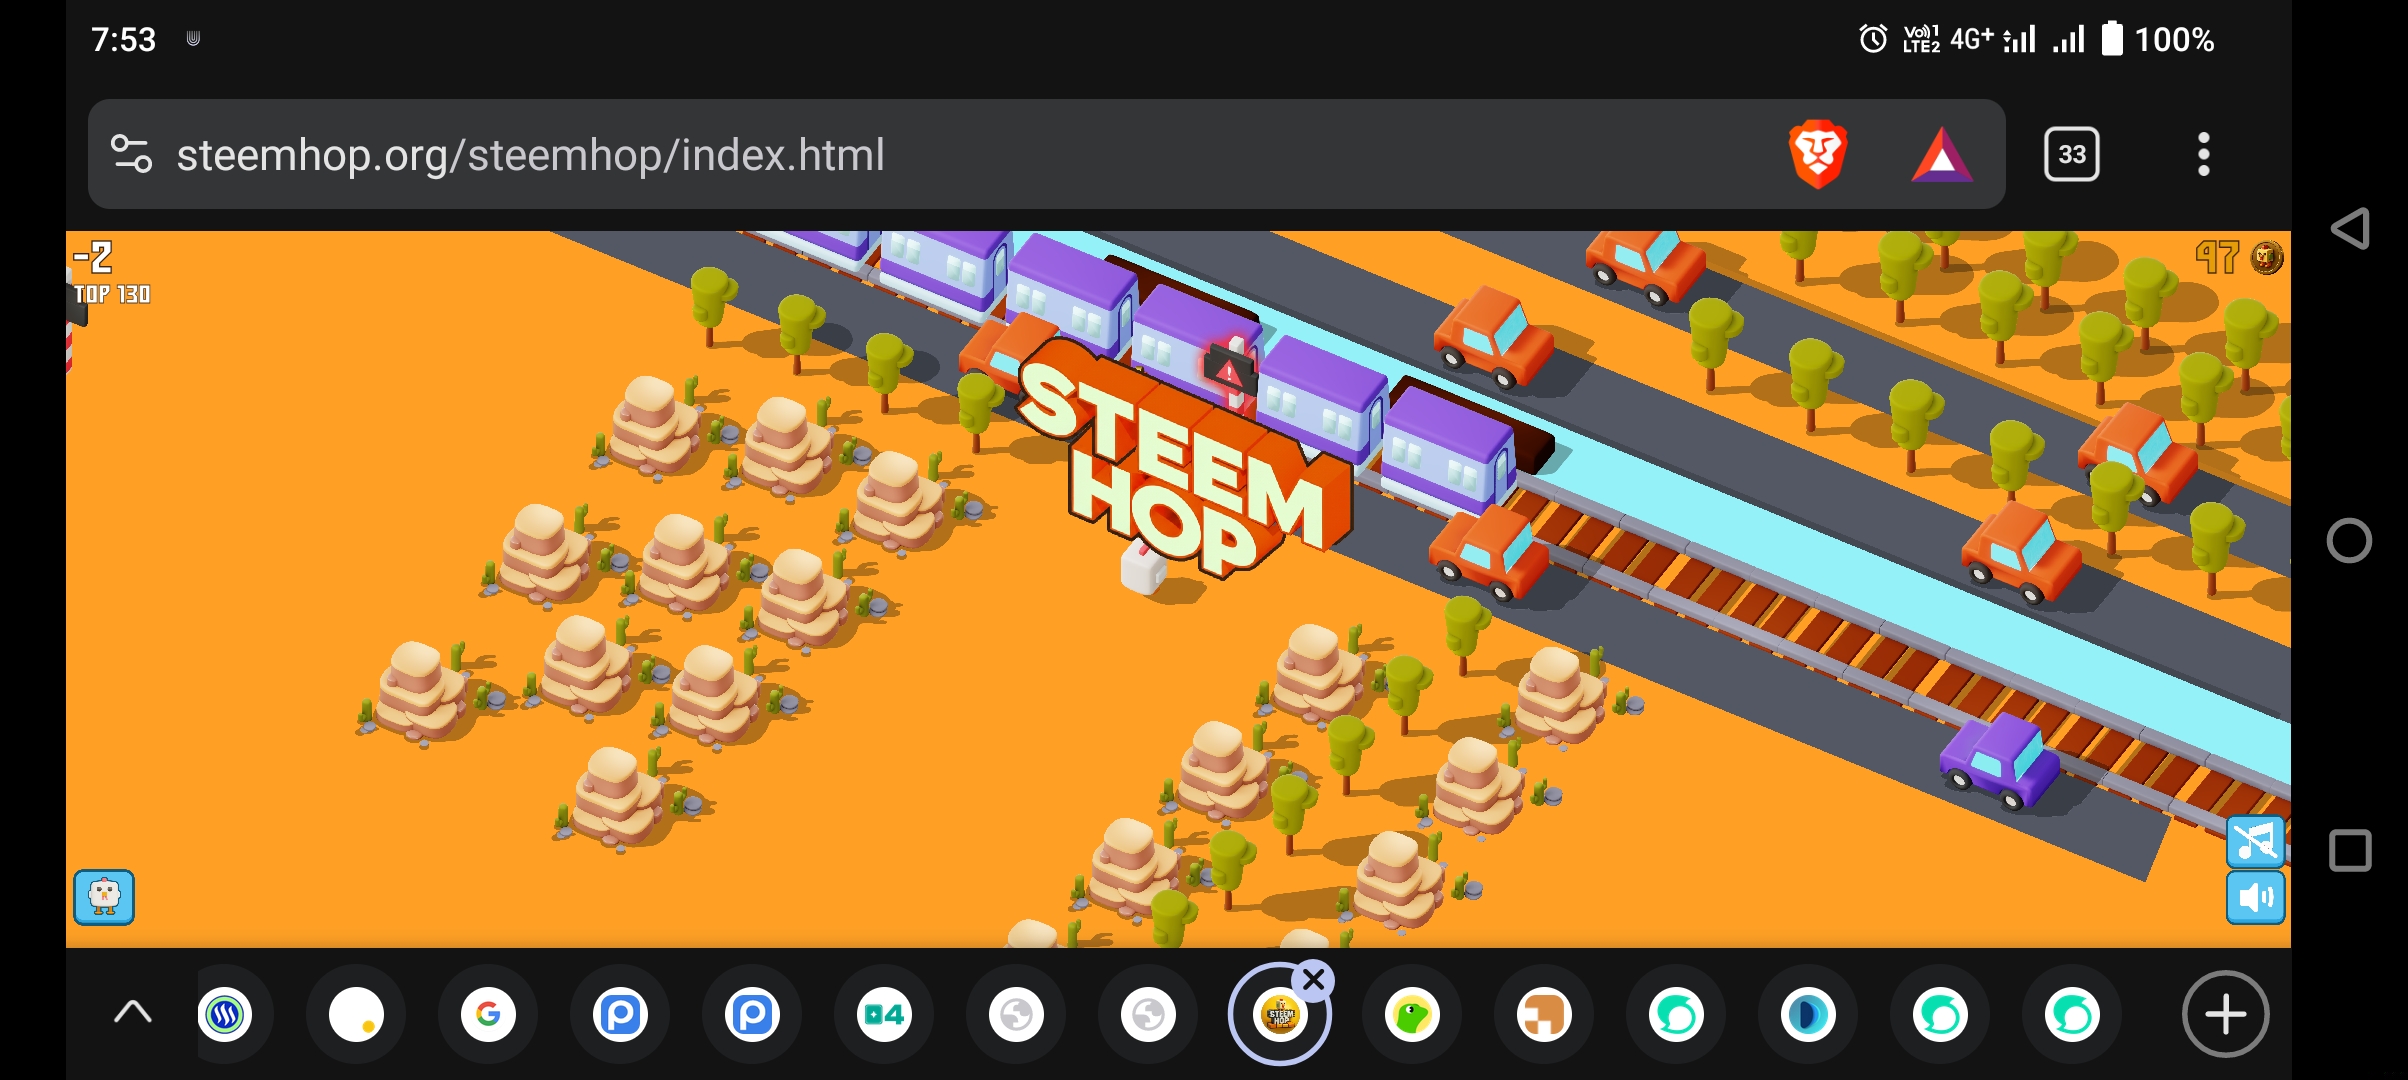Select the active Steem Hop tab icon
The image size is (2408, 1080).
click(x=1280, y=1015)
